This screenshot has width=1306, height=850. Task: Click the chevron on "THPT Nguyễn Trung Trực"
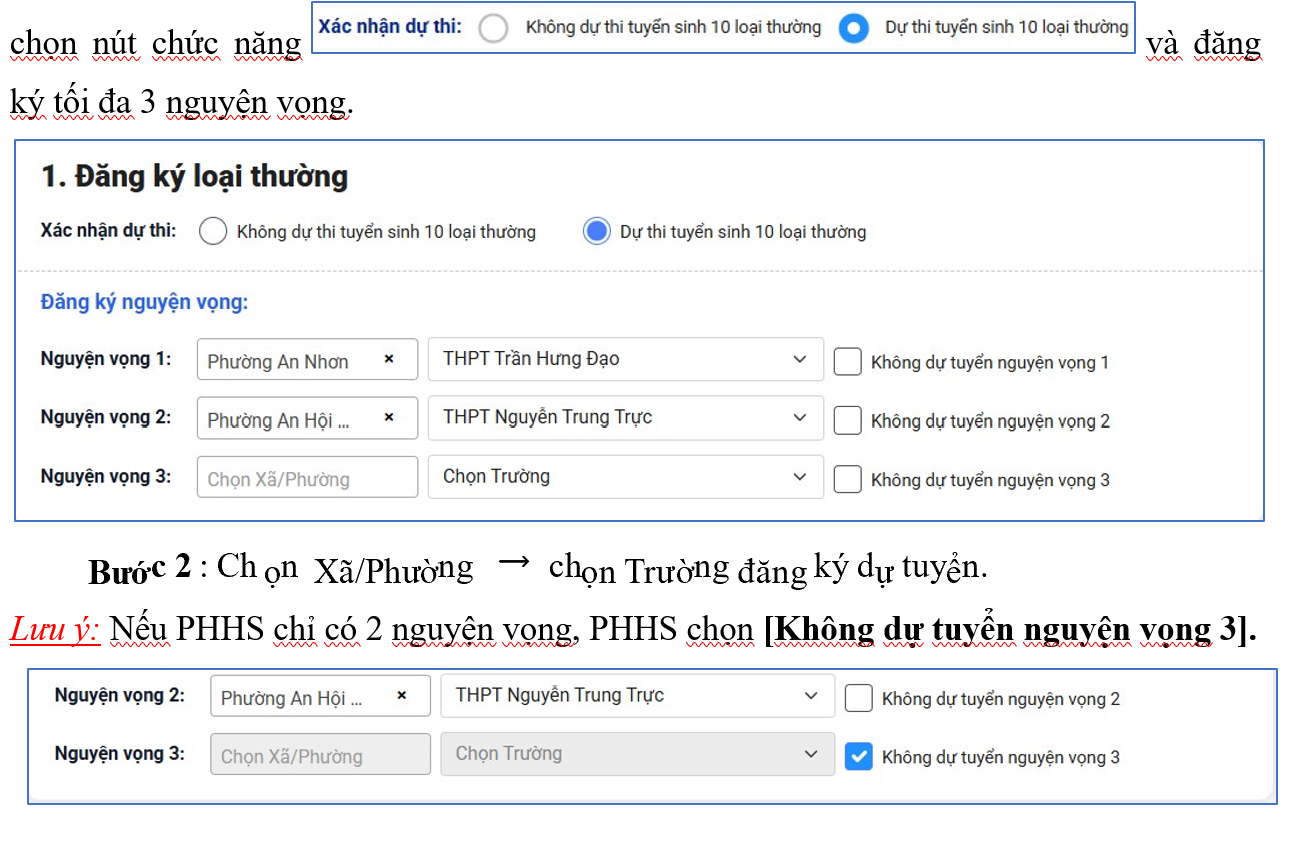click(801, 417)
